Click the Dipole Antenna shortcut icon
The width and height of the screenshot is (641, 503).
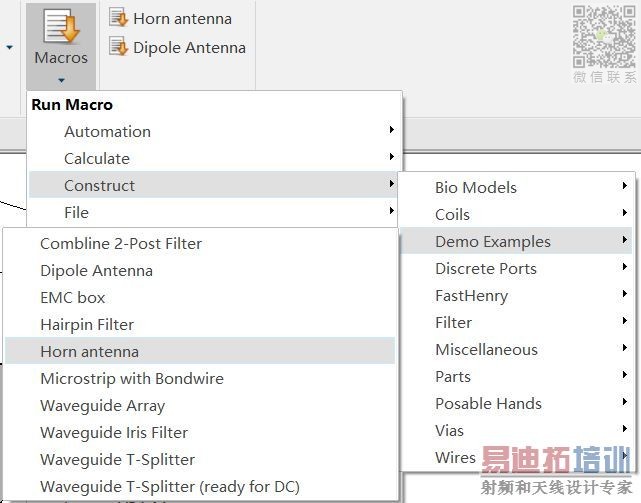118,47
